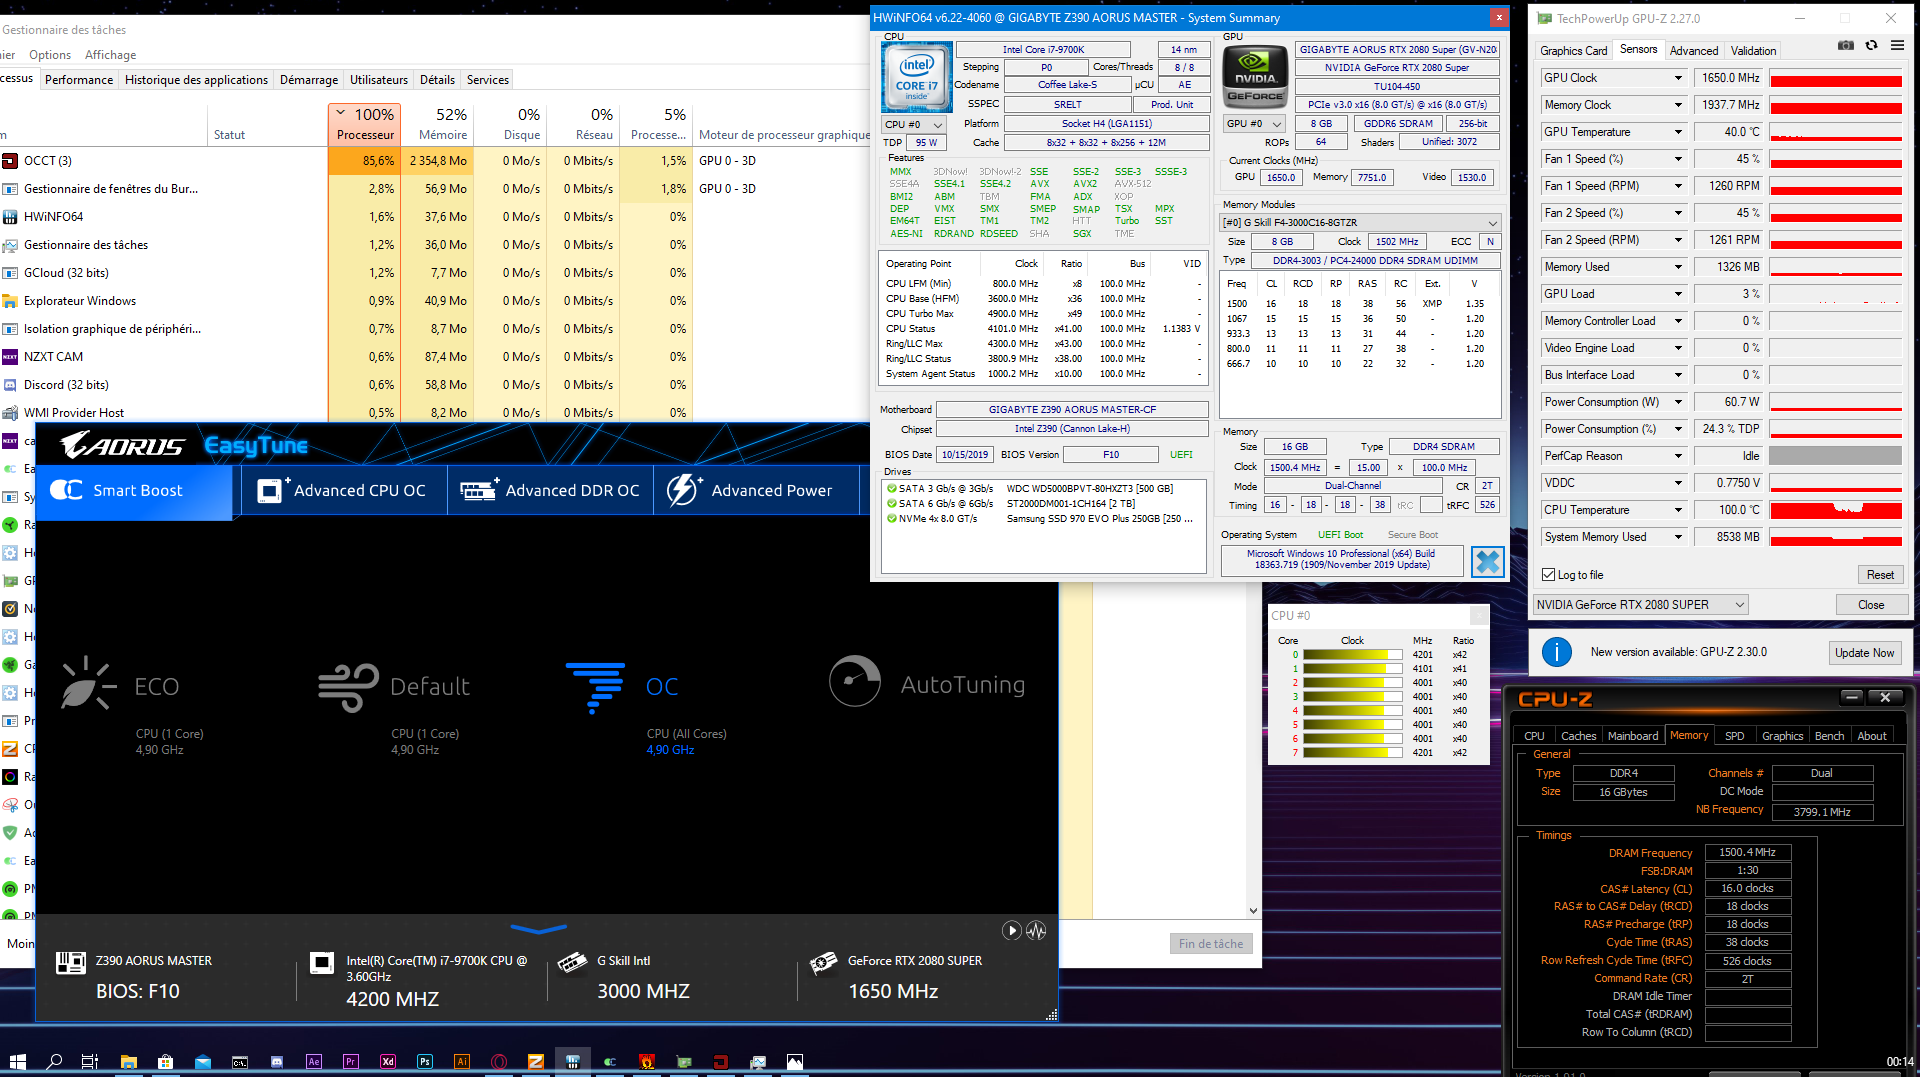Image resolution: width=1920 pixels, height=1077 pixels.
Task: Click the EasyTune waveform monitor icon
Action: click(1036, 931)
